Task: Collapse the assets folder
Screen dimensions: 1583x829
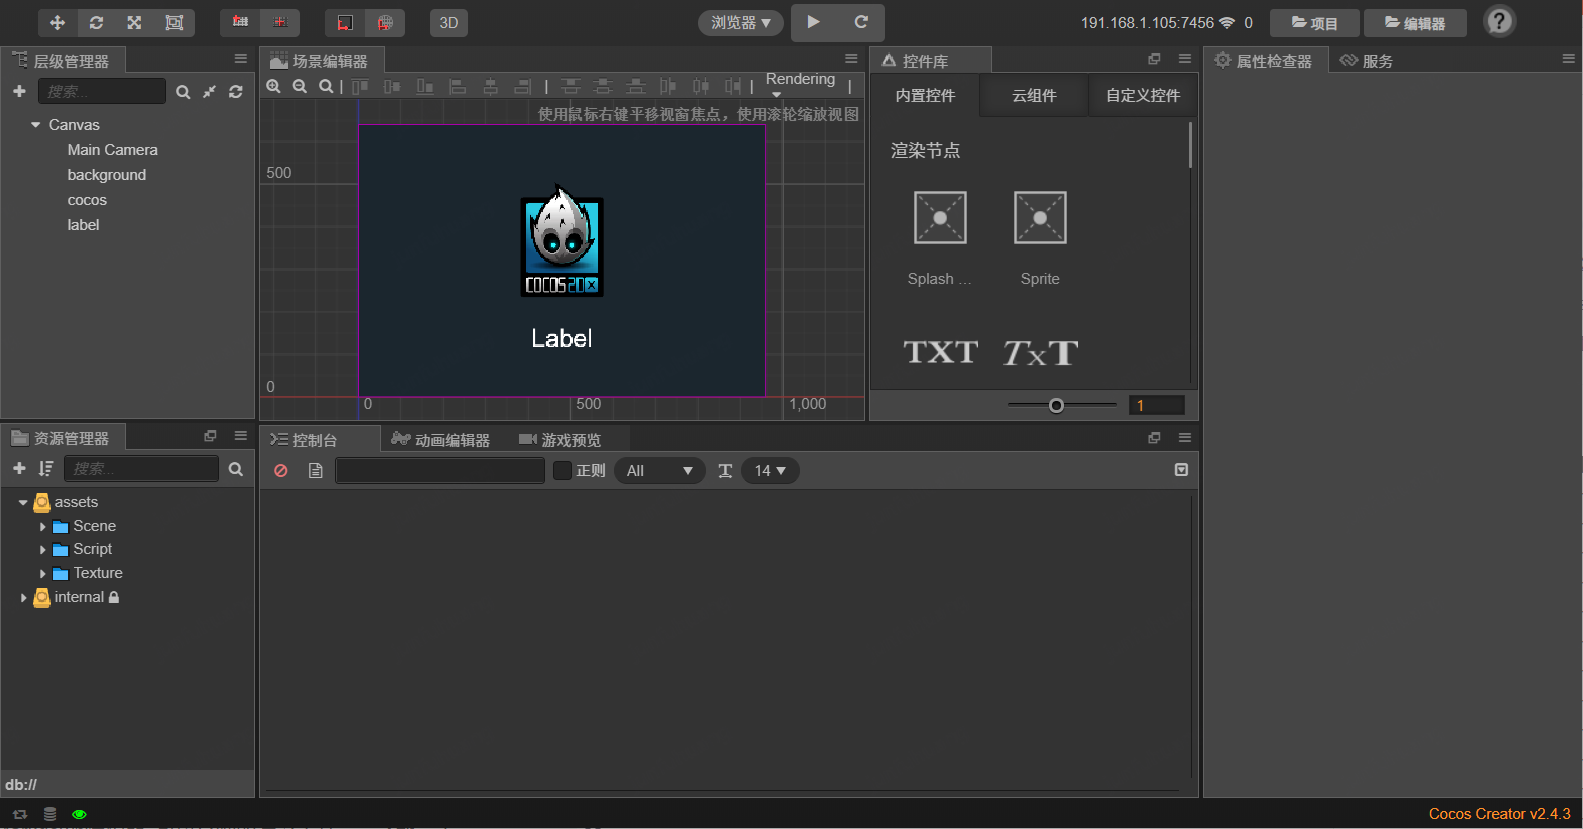Action: [x=23, y=502]
